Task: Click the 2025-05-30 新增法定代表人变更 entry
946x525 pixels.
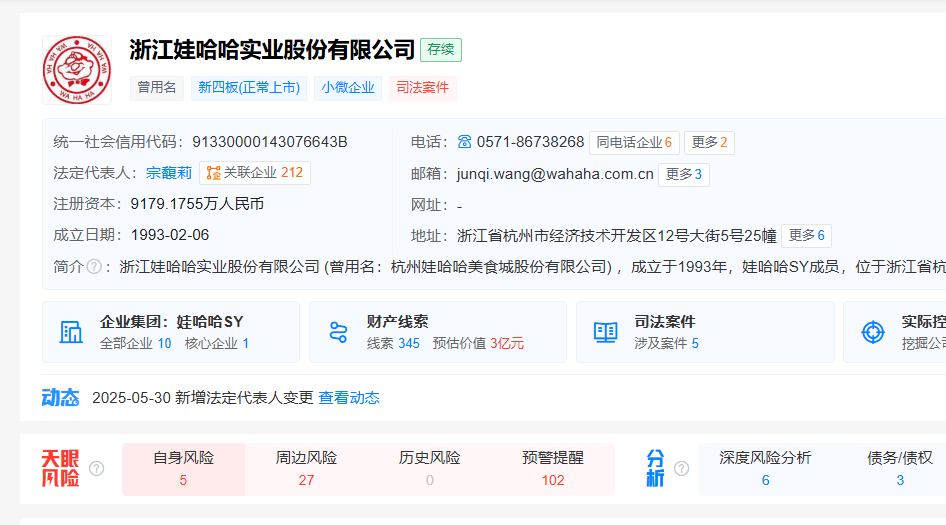Action: [203, 398]
